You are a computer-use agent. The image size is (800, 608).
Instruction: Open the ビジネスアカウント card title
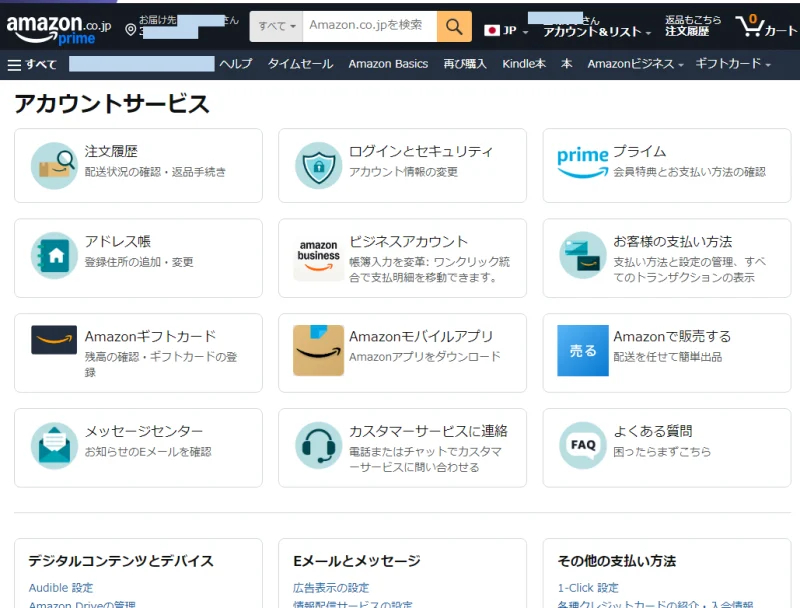point(409,241)
